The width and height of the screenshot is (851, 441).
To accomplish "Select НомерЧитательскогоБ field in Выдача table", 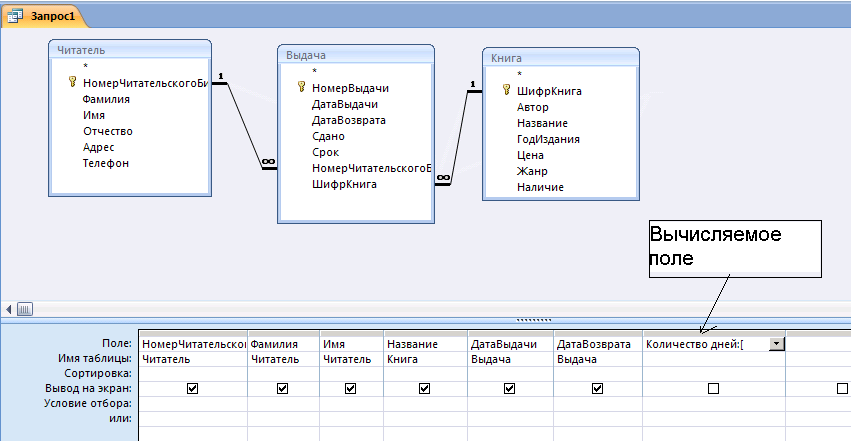I will click(x=372, y=168).
